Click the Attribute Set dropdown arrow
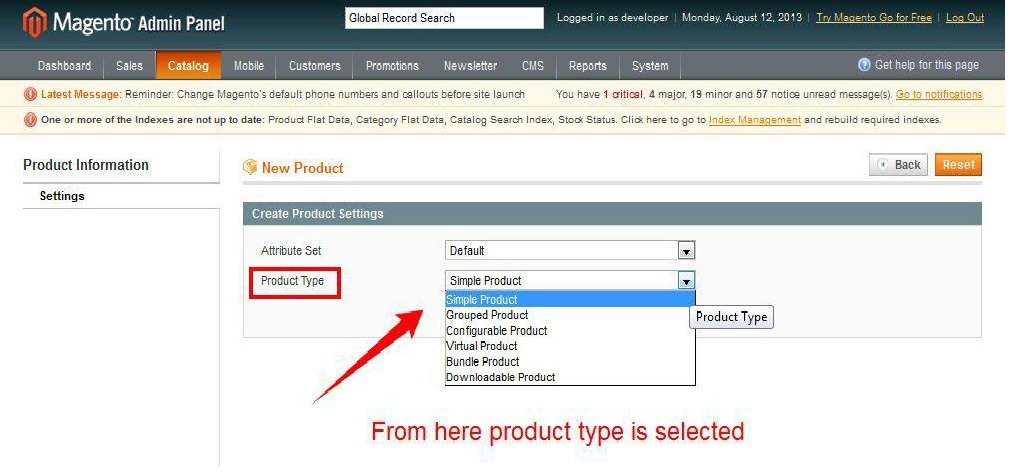 coord(686,251)
